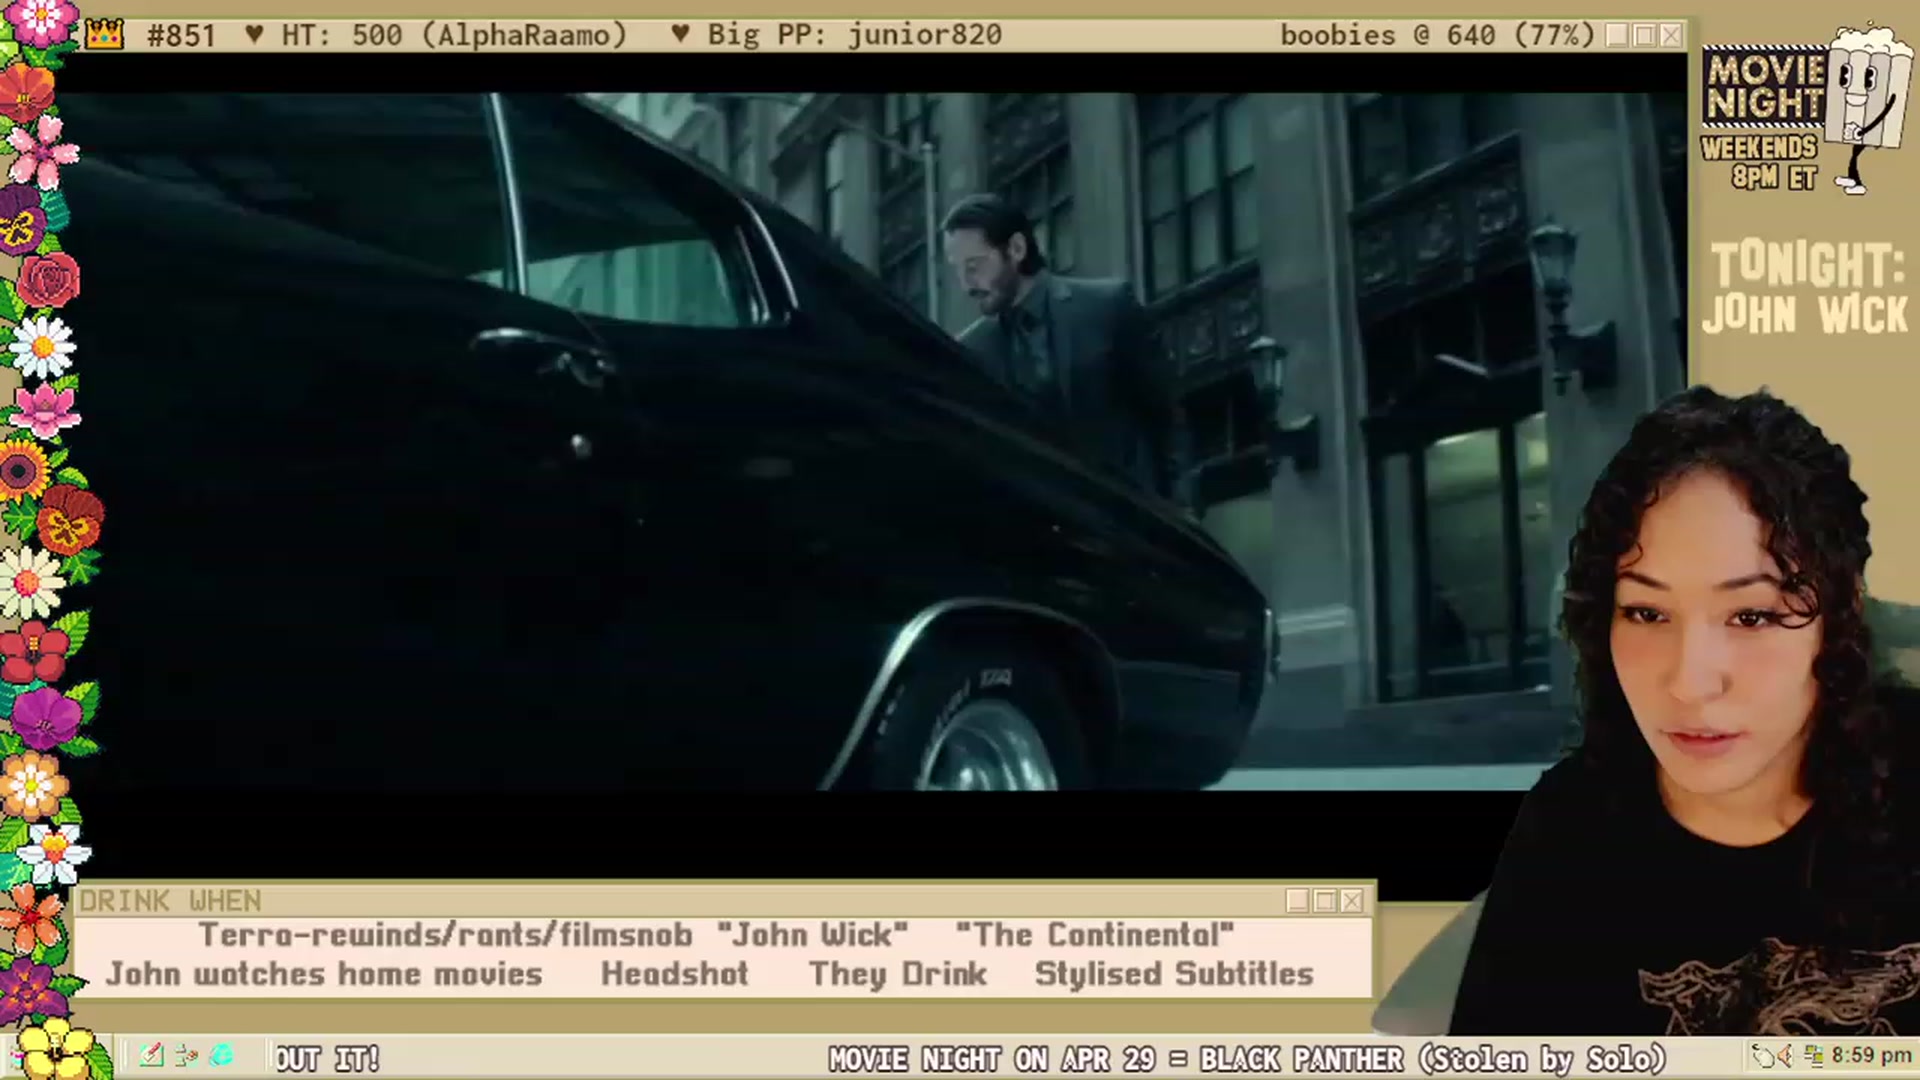Click the "#851" counter in the top bar
The width and height of the screenshot is (1920, 1080).
coord(181,36)
